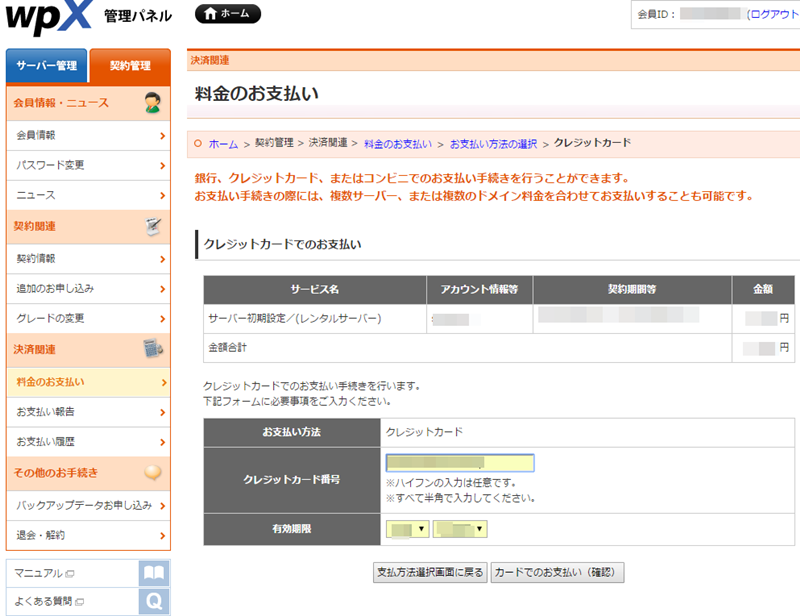Focus the クレジットカード番号 input field
The image size is (800, 616).
coord(460,463)
